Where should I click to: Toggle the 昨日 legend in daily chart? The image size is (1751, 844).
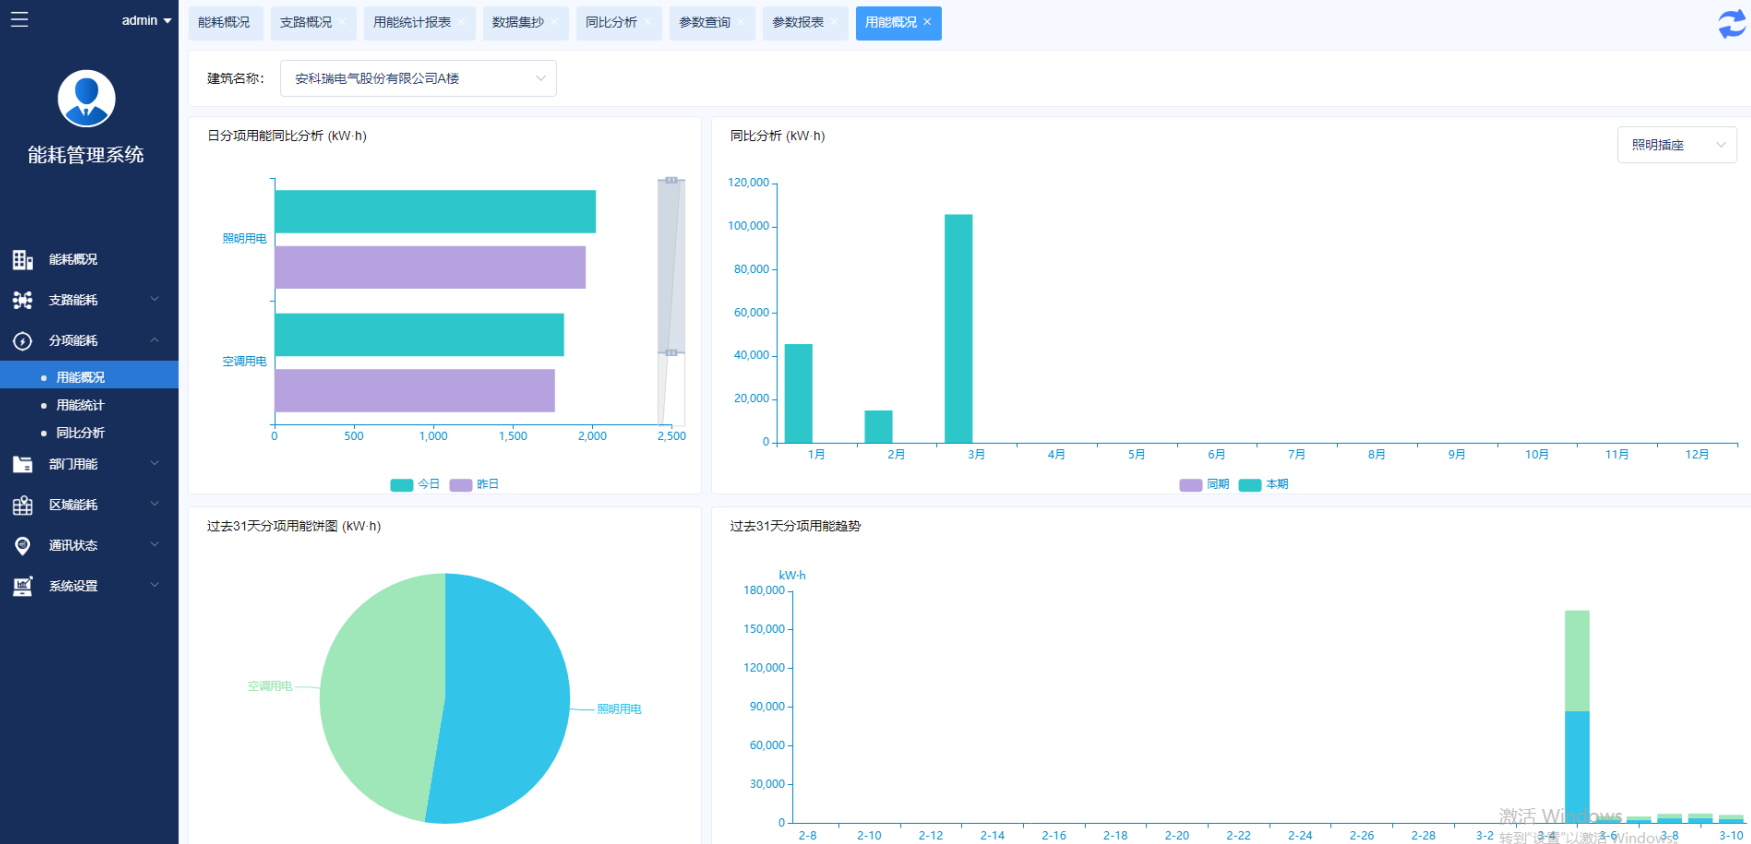coord(474,484)
